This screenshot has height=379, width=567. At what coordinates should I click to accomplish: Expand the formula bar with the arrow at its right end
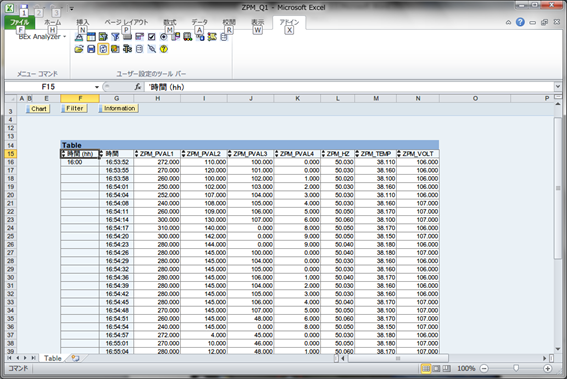point(558,87)
